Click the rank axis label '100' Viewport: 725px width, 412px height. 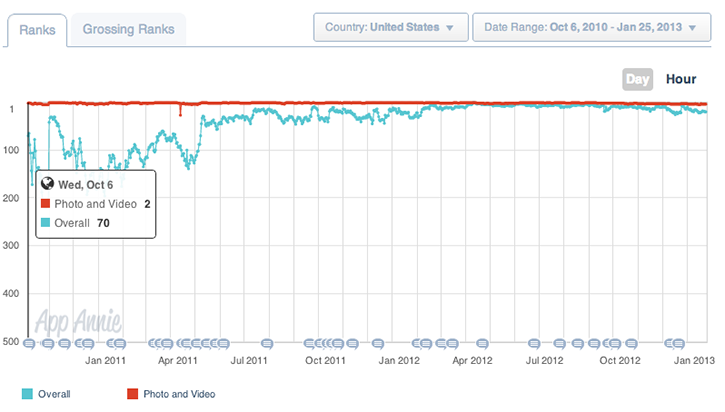pos(11,150)
